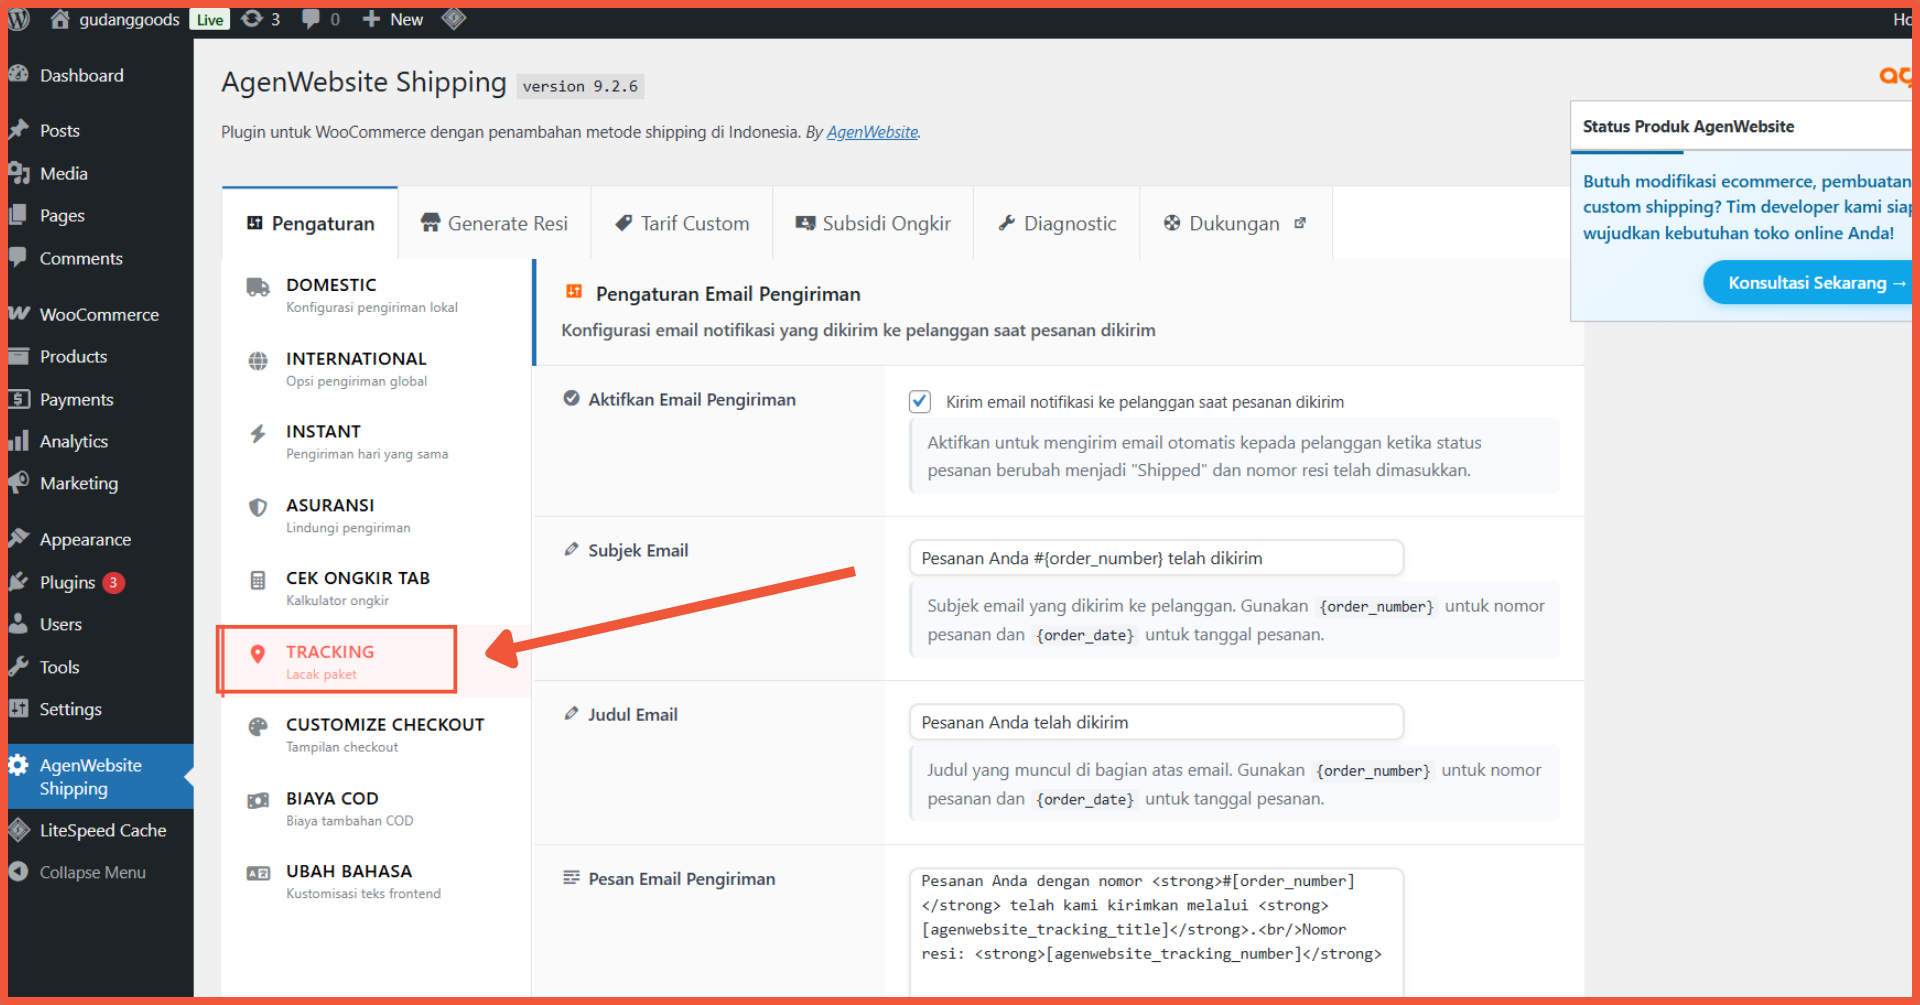
Task: Click the INSTANT lightning bolt icon
Action: pyautogui.click(x=258, y=434)
